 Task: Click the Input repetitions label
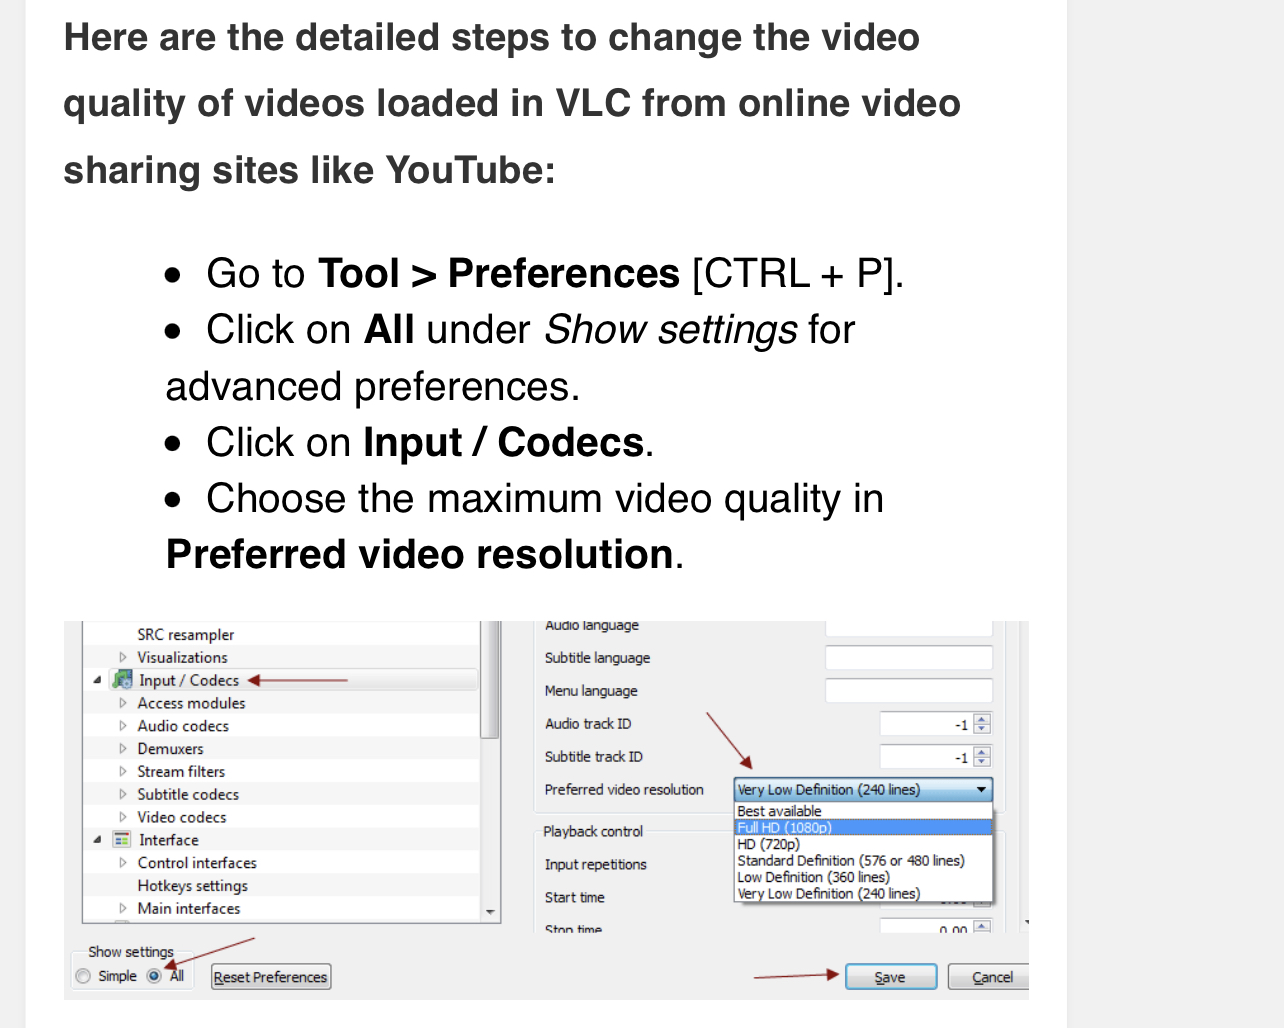pyautogui.click(x=596, y=864)
